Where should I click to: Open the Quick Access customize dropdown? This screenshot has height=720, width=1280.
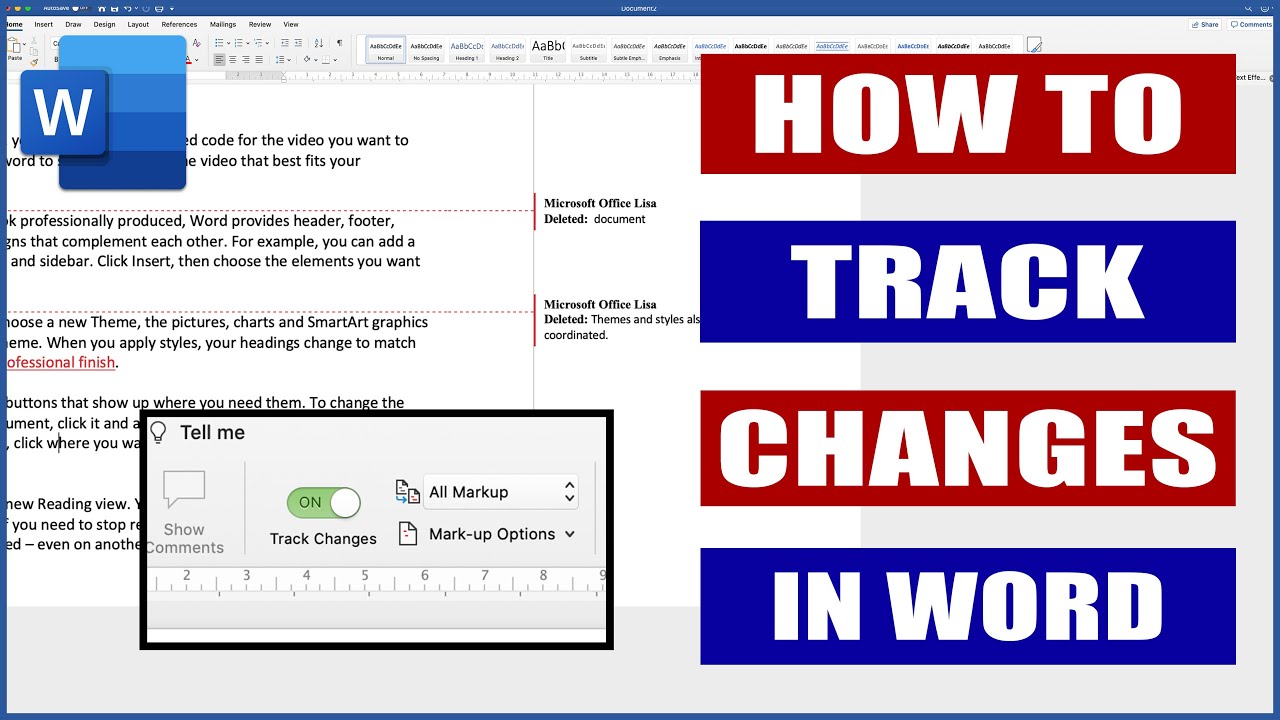coord(172,9)
